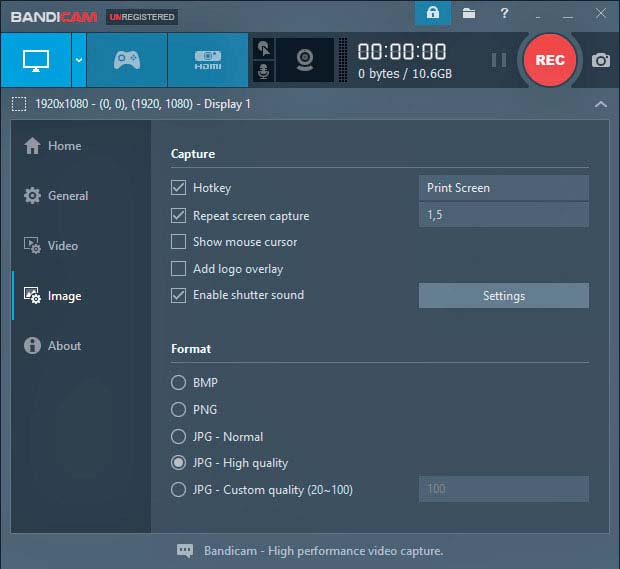Open screen recording mode dropdown arrow
620x569 pixels.
click(79, 60)
